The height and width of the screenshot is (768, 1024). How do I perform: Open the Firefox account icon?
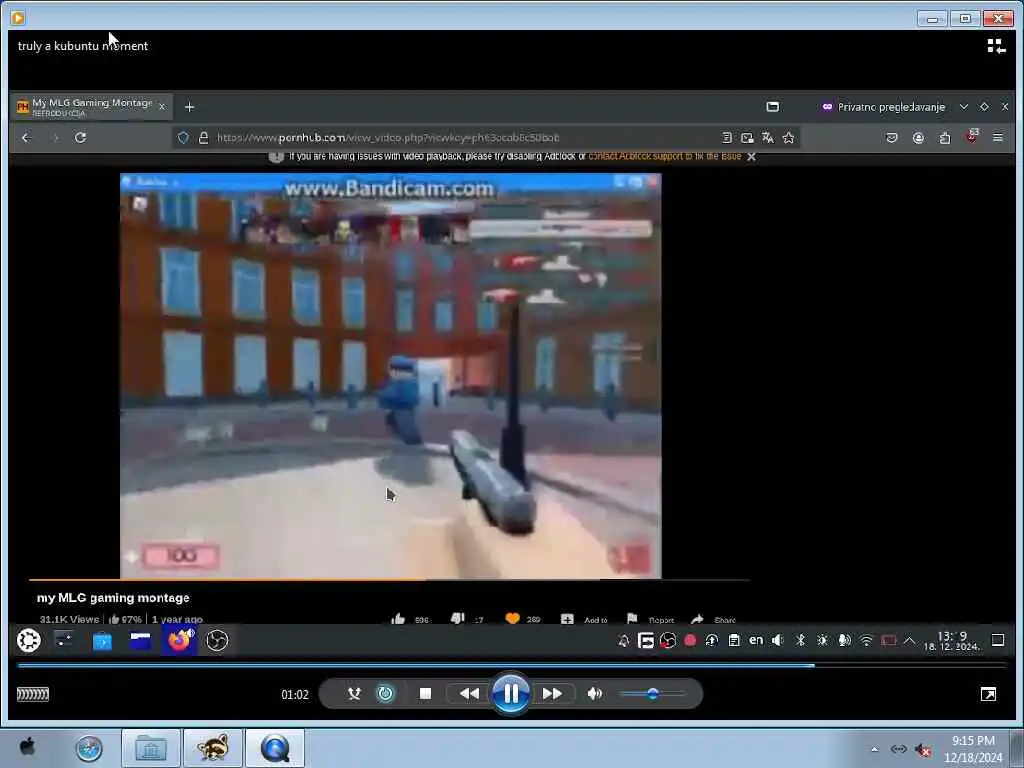pyautogui.click(x=918, y=138)
